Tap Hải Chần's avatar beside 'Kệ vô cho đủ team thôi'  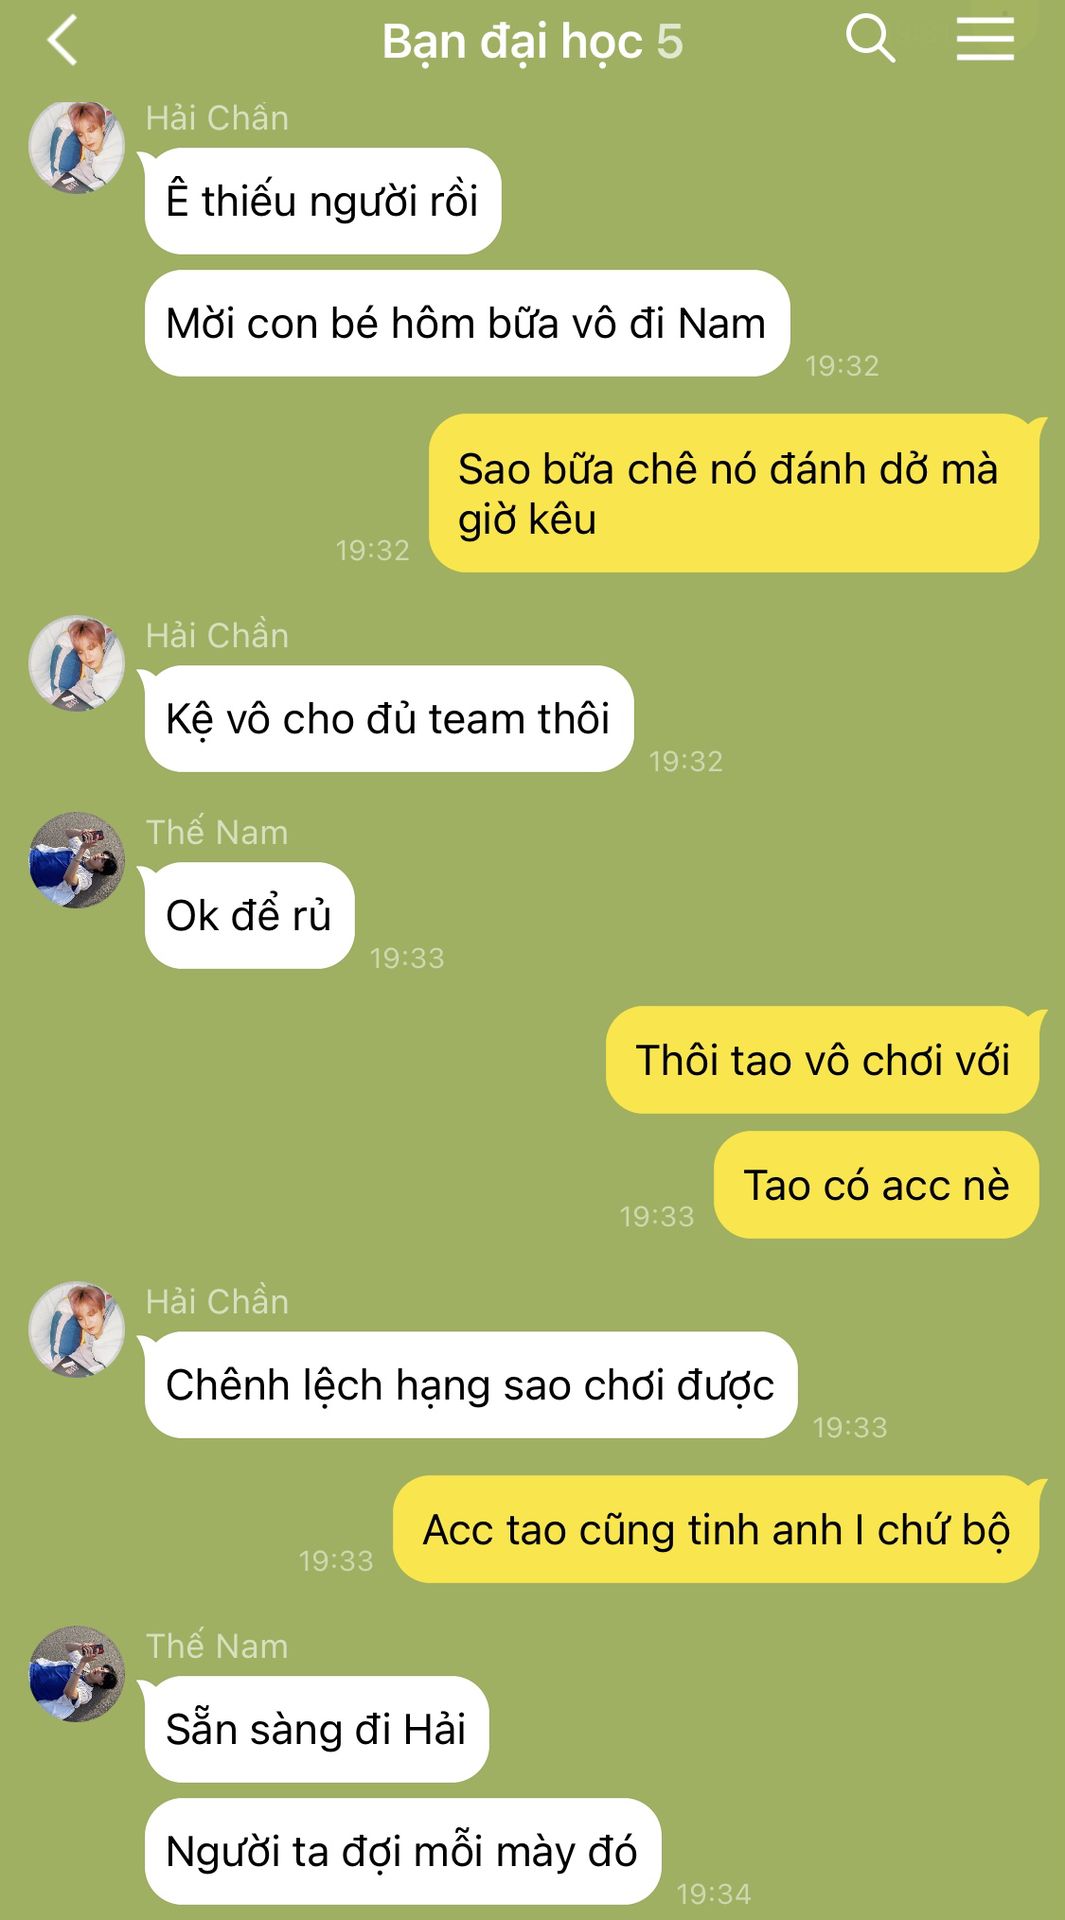pos(77,663)
